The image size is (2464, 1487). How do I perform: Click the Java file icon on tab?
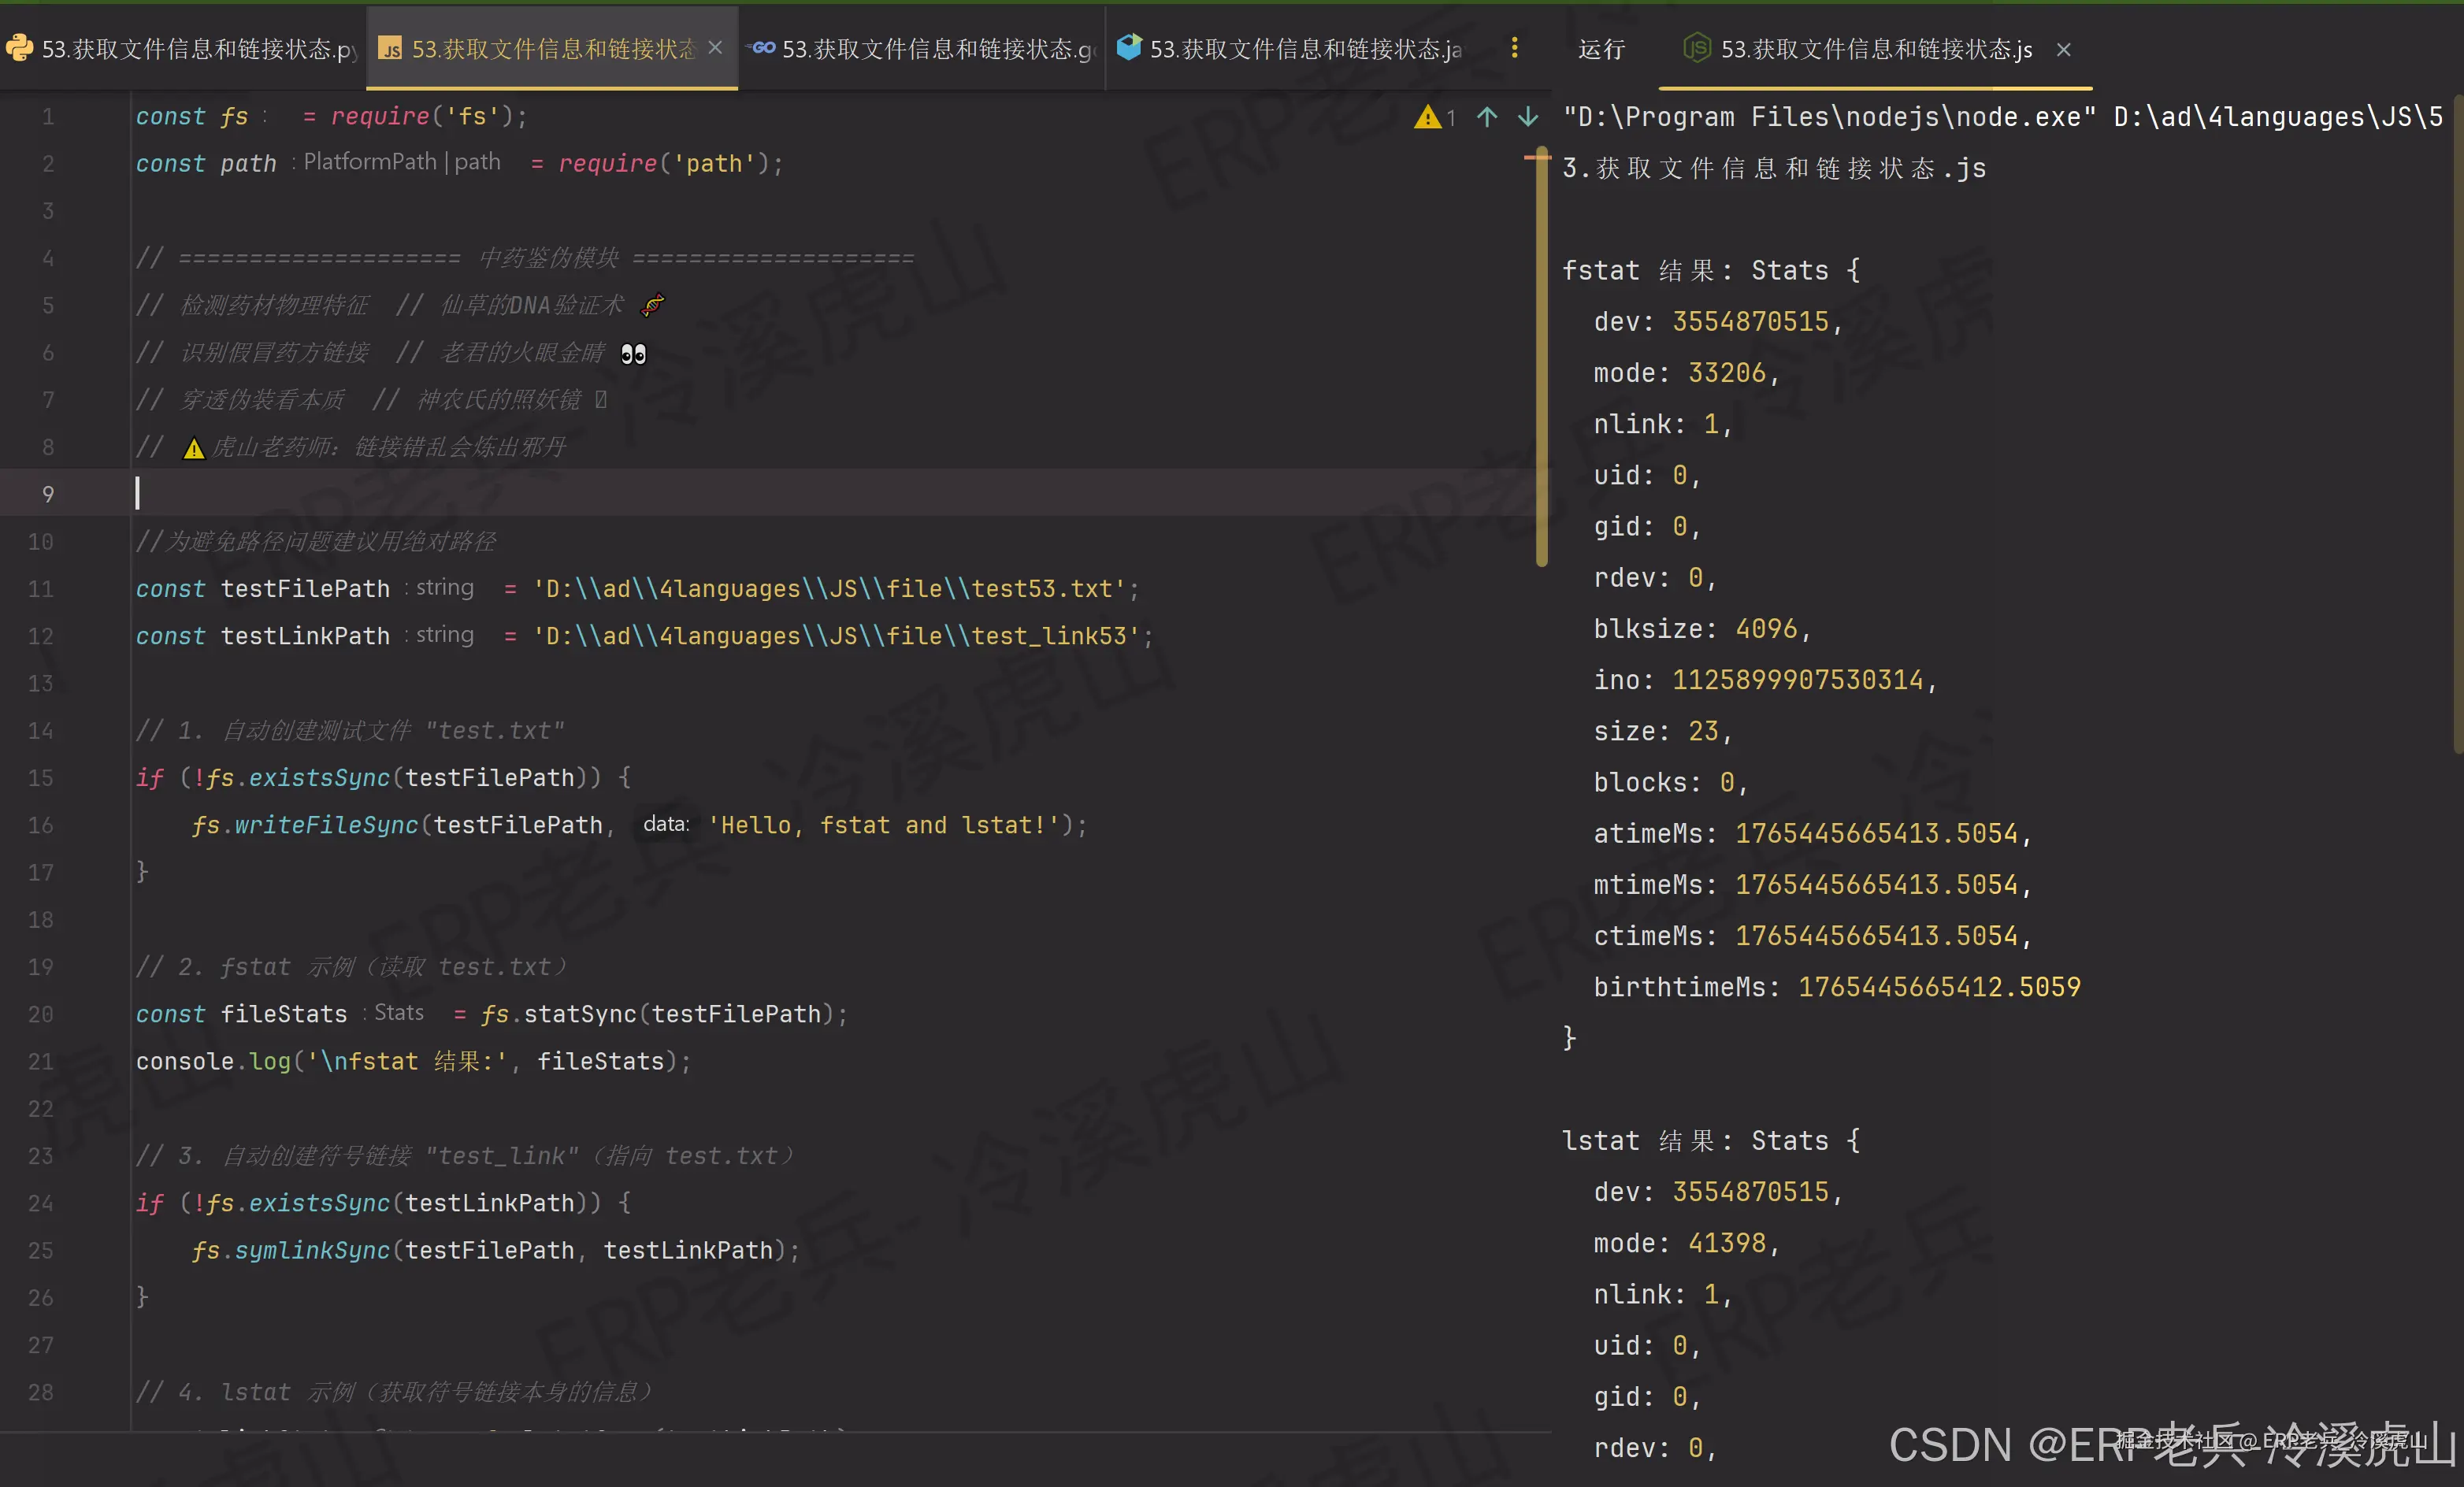1129,48
